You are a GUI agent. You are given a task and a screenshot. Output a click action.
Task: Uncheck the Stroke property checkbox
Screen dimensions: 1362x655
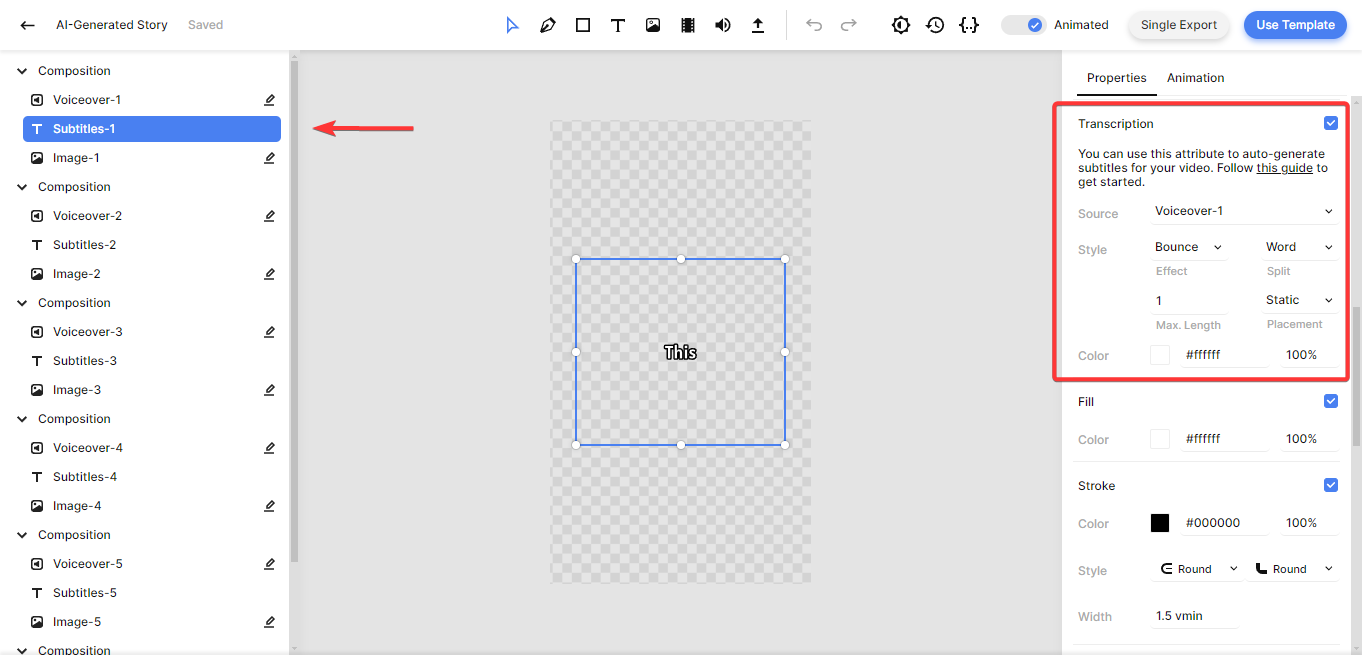pyautogui.click(x=1330, y=485)
